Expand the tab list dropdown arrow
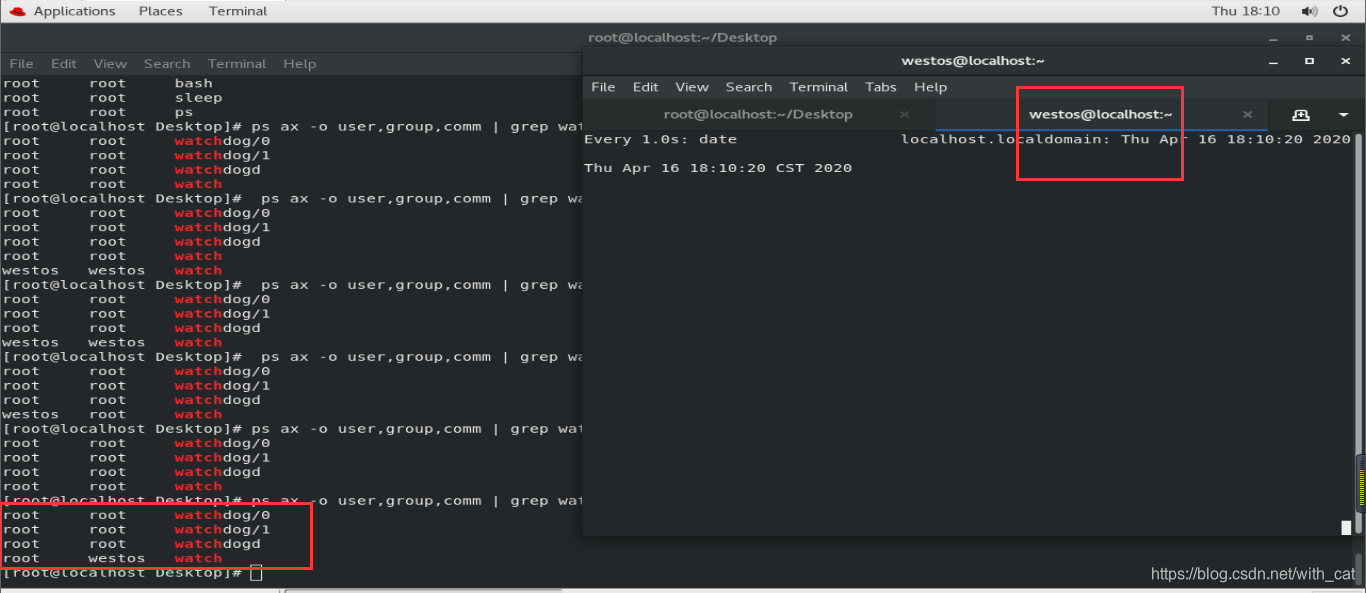Image resolution: width=1366 pixels, height=593 pixels. (1343, 114)
